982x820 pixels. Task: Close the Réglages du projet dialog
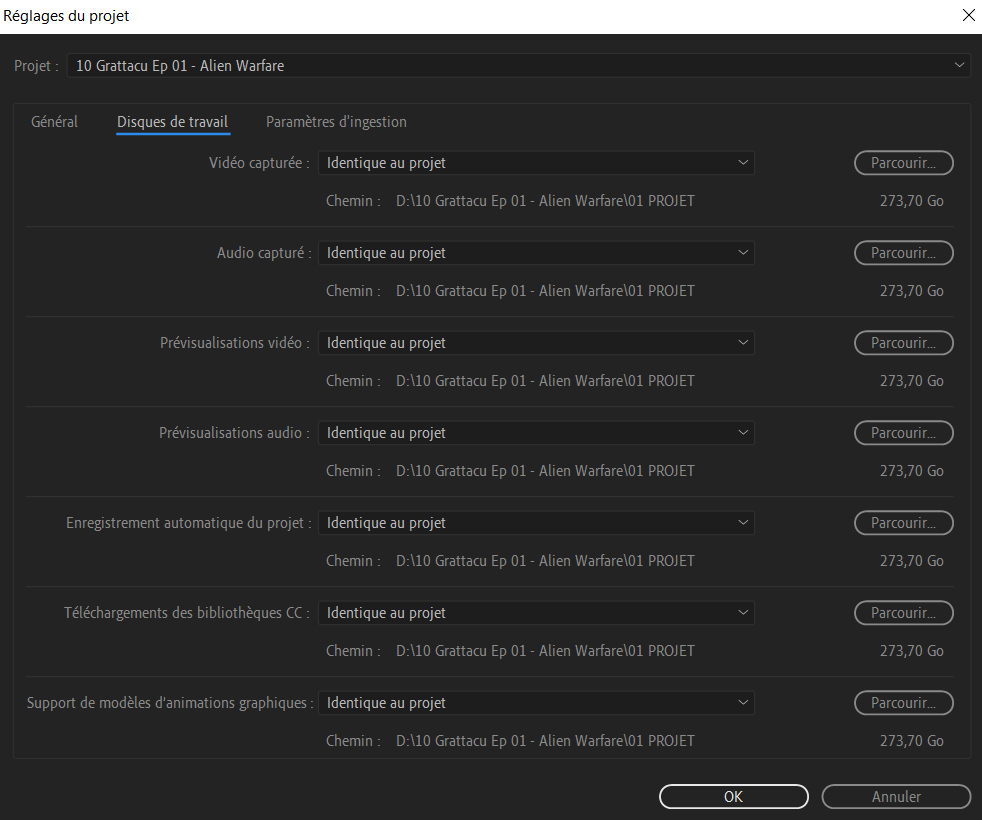click(966, 15)
